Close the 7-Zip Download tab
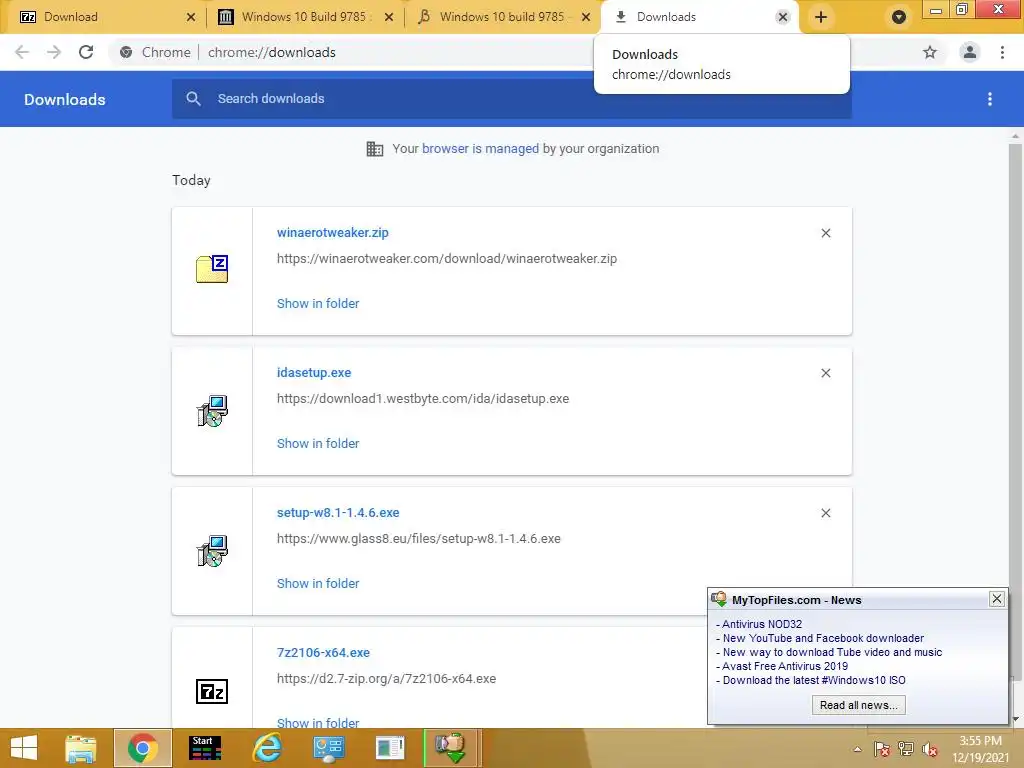 [191, 17]
